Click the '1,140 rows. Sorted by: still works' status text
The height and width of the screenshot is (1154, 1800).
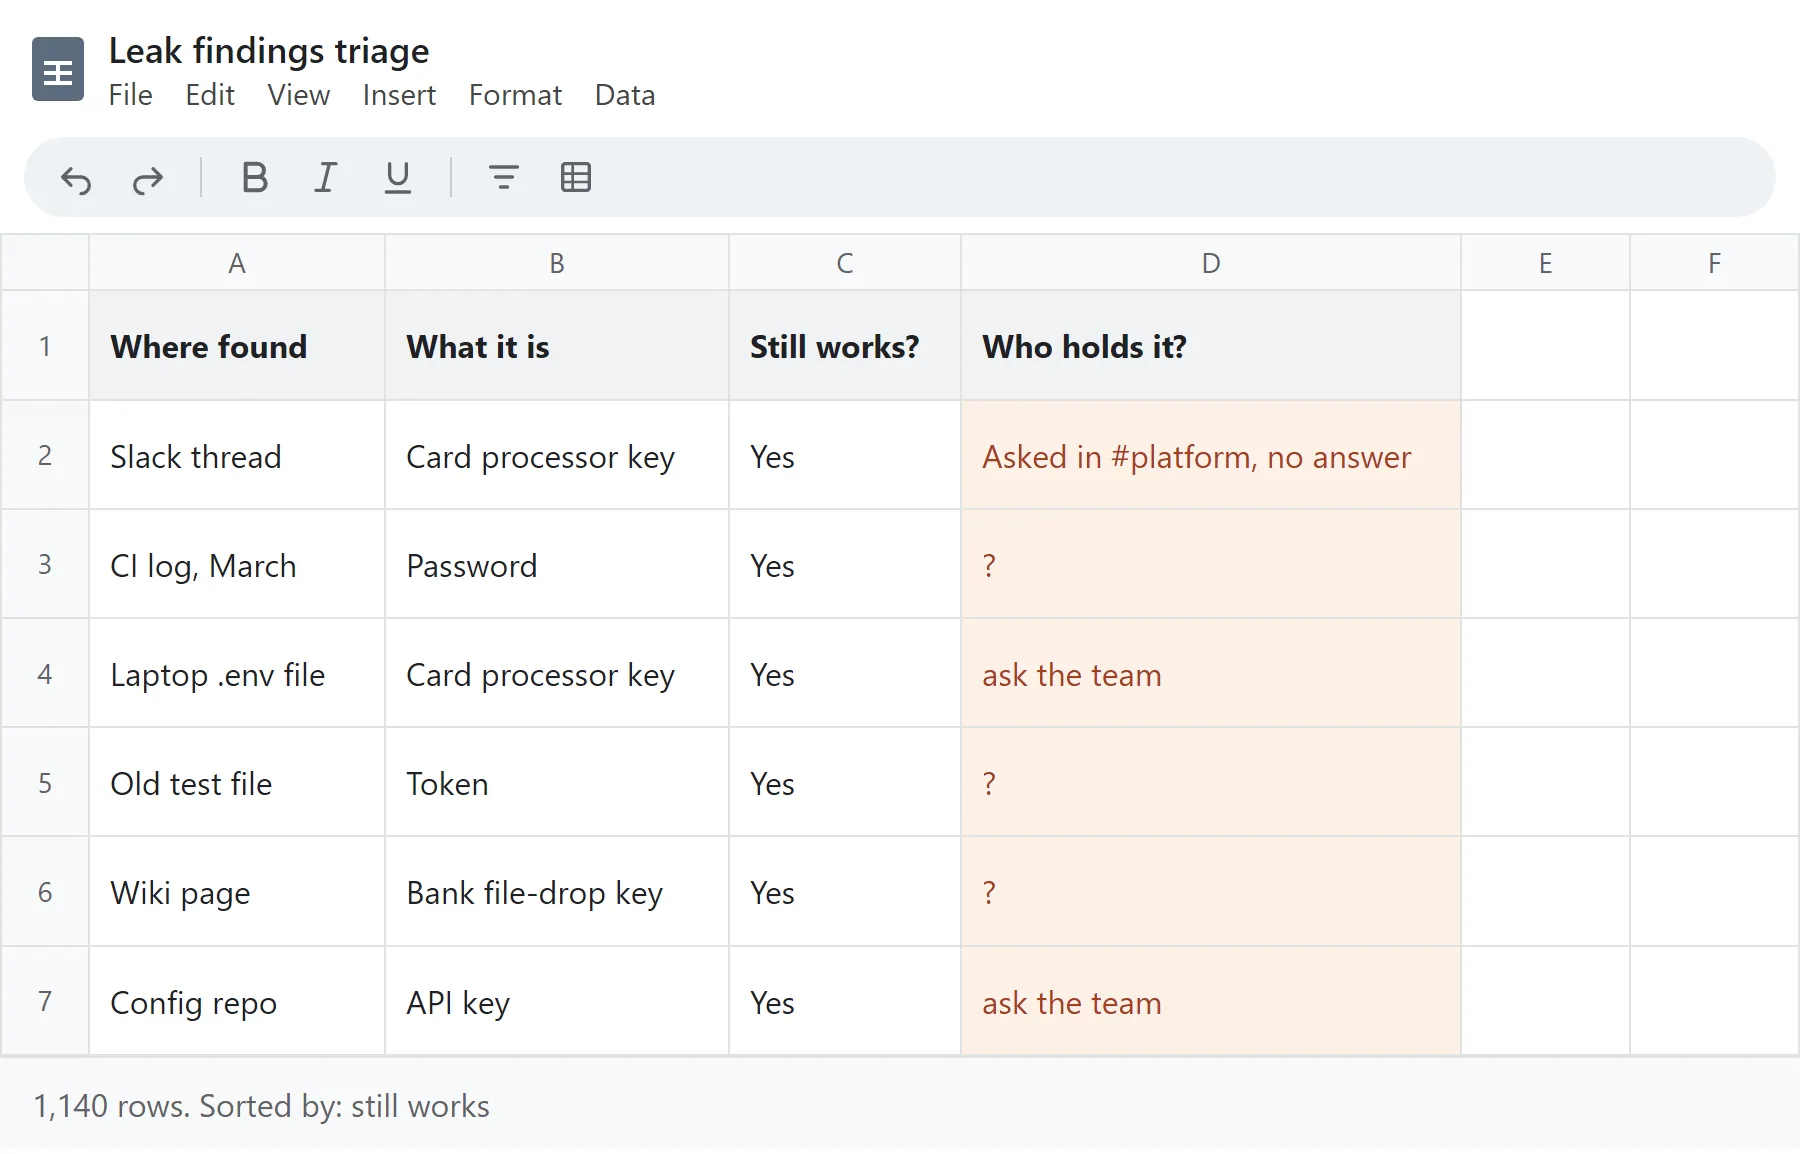262,1106
